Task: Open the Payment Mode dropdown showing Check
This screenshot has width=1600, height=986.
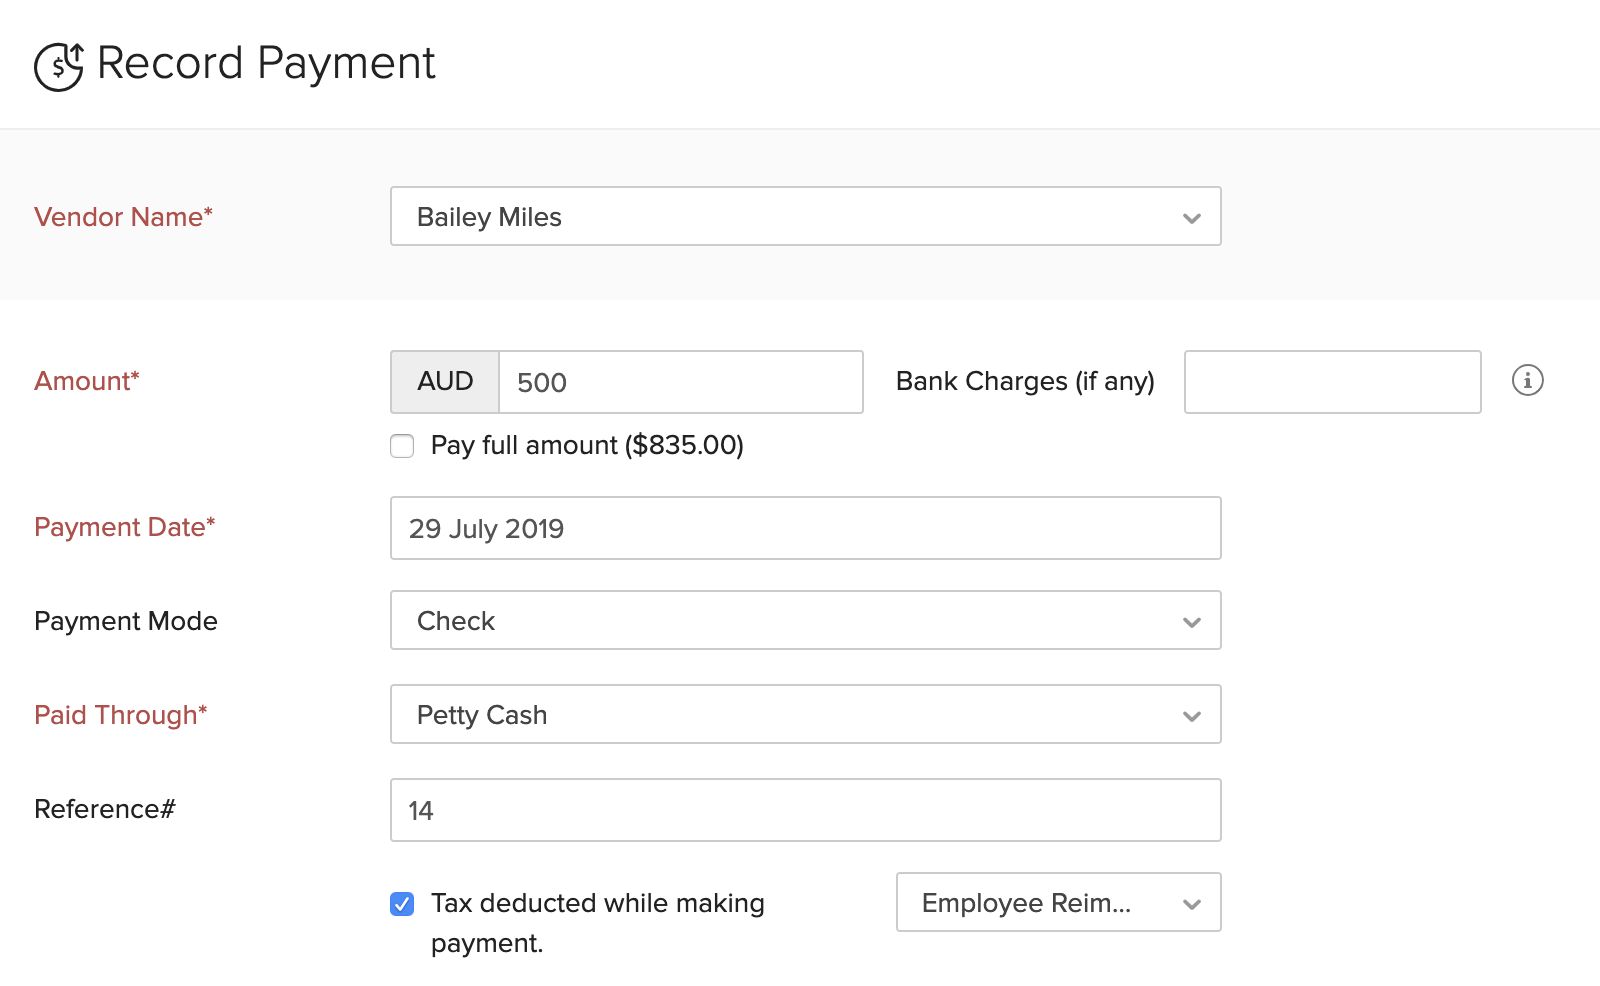Action: 790,621
